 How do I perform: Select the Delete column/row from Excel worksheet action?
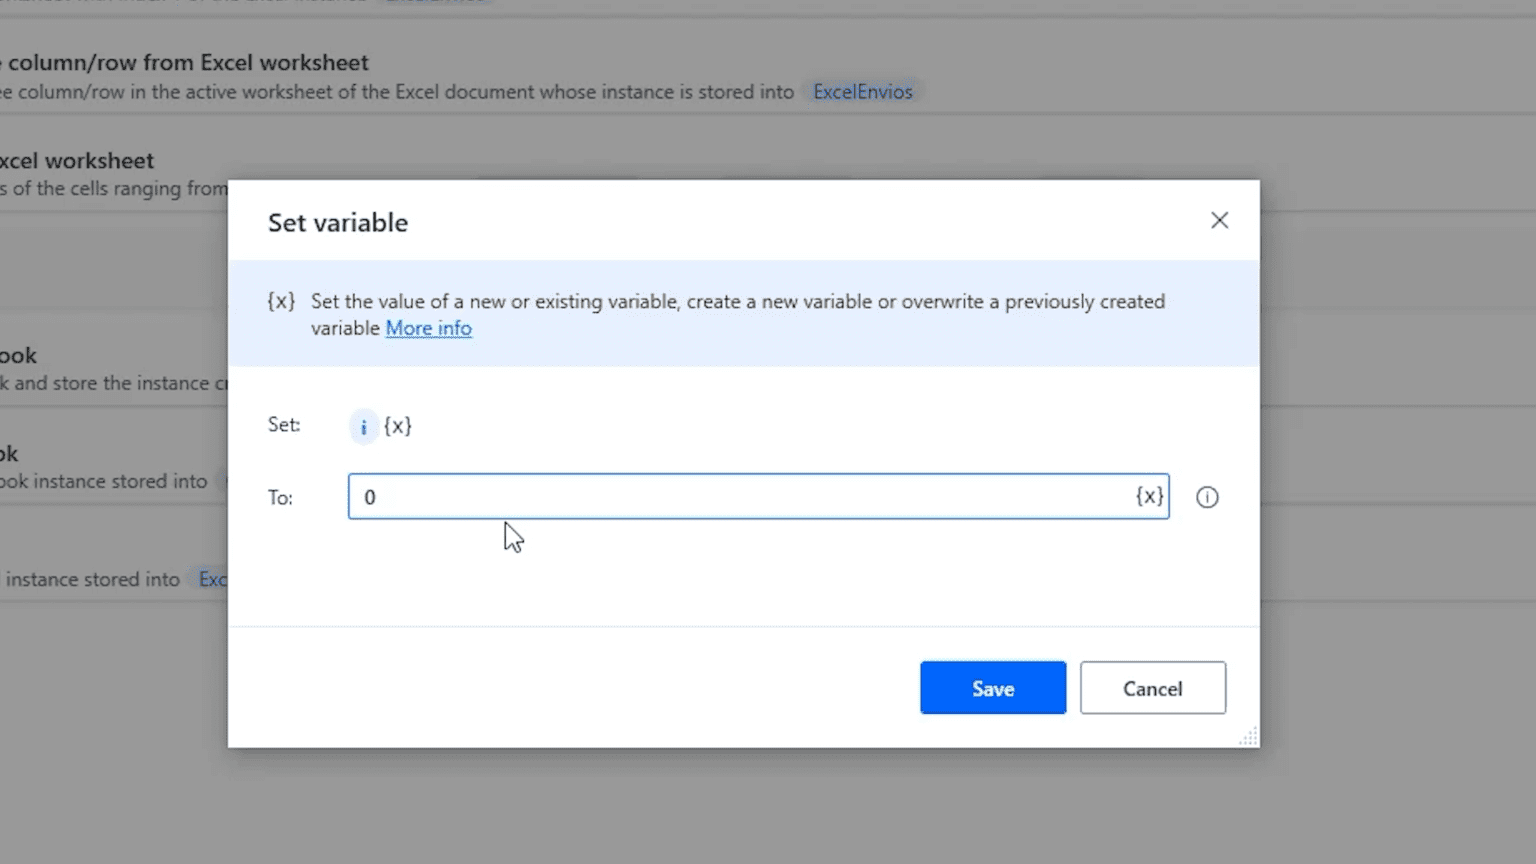tap(185, 62)
